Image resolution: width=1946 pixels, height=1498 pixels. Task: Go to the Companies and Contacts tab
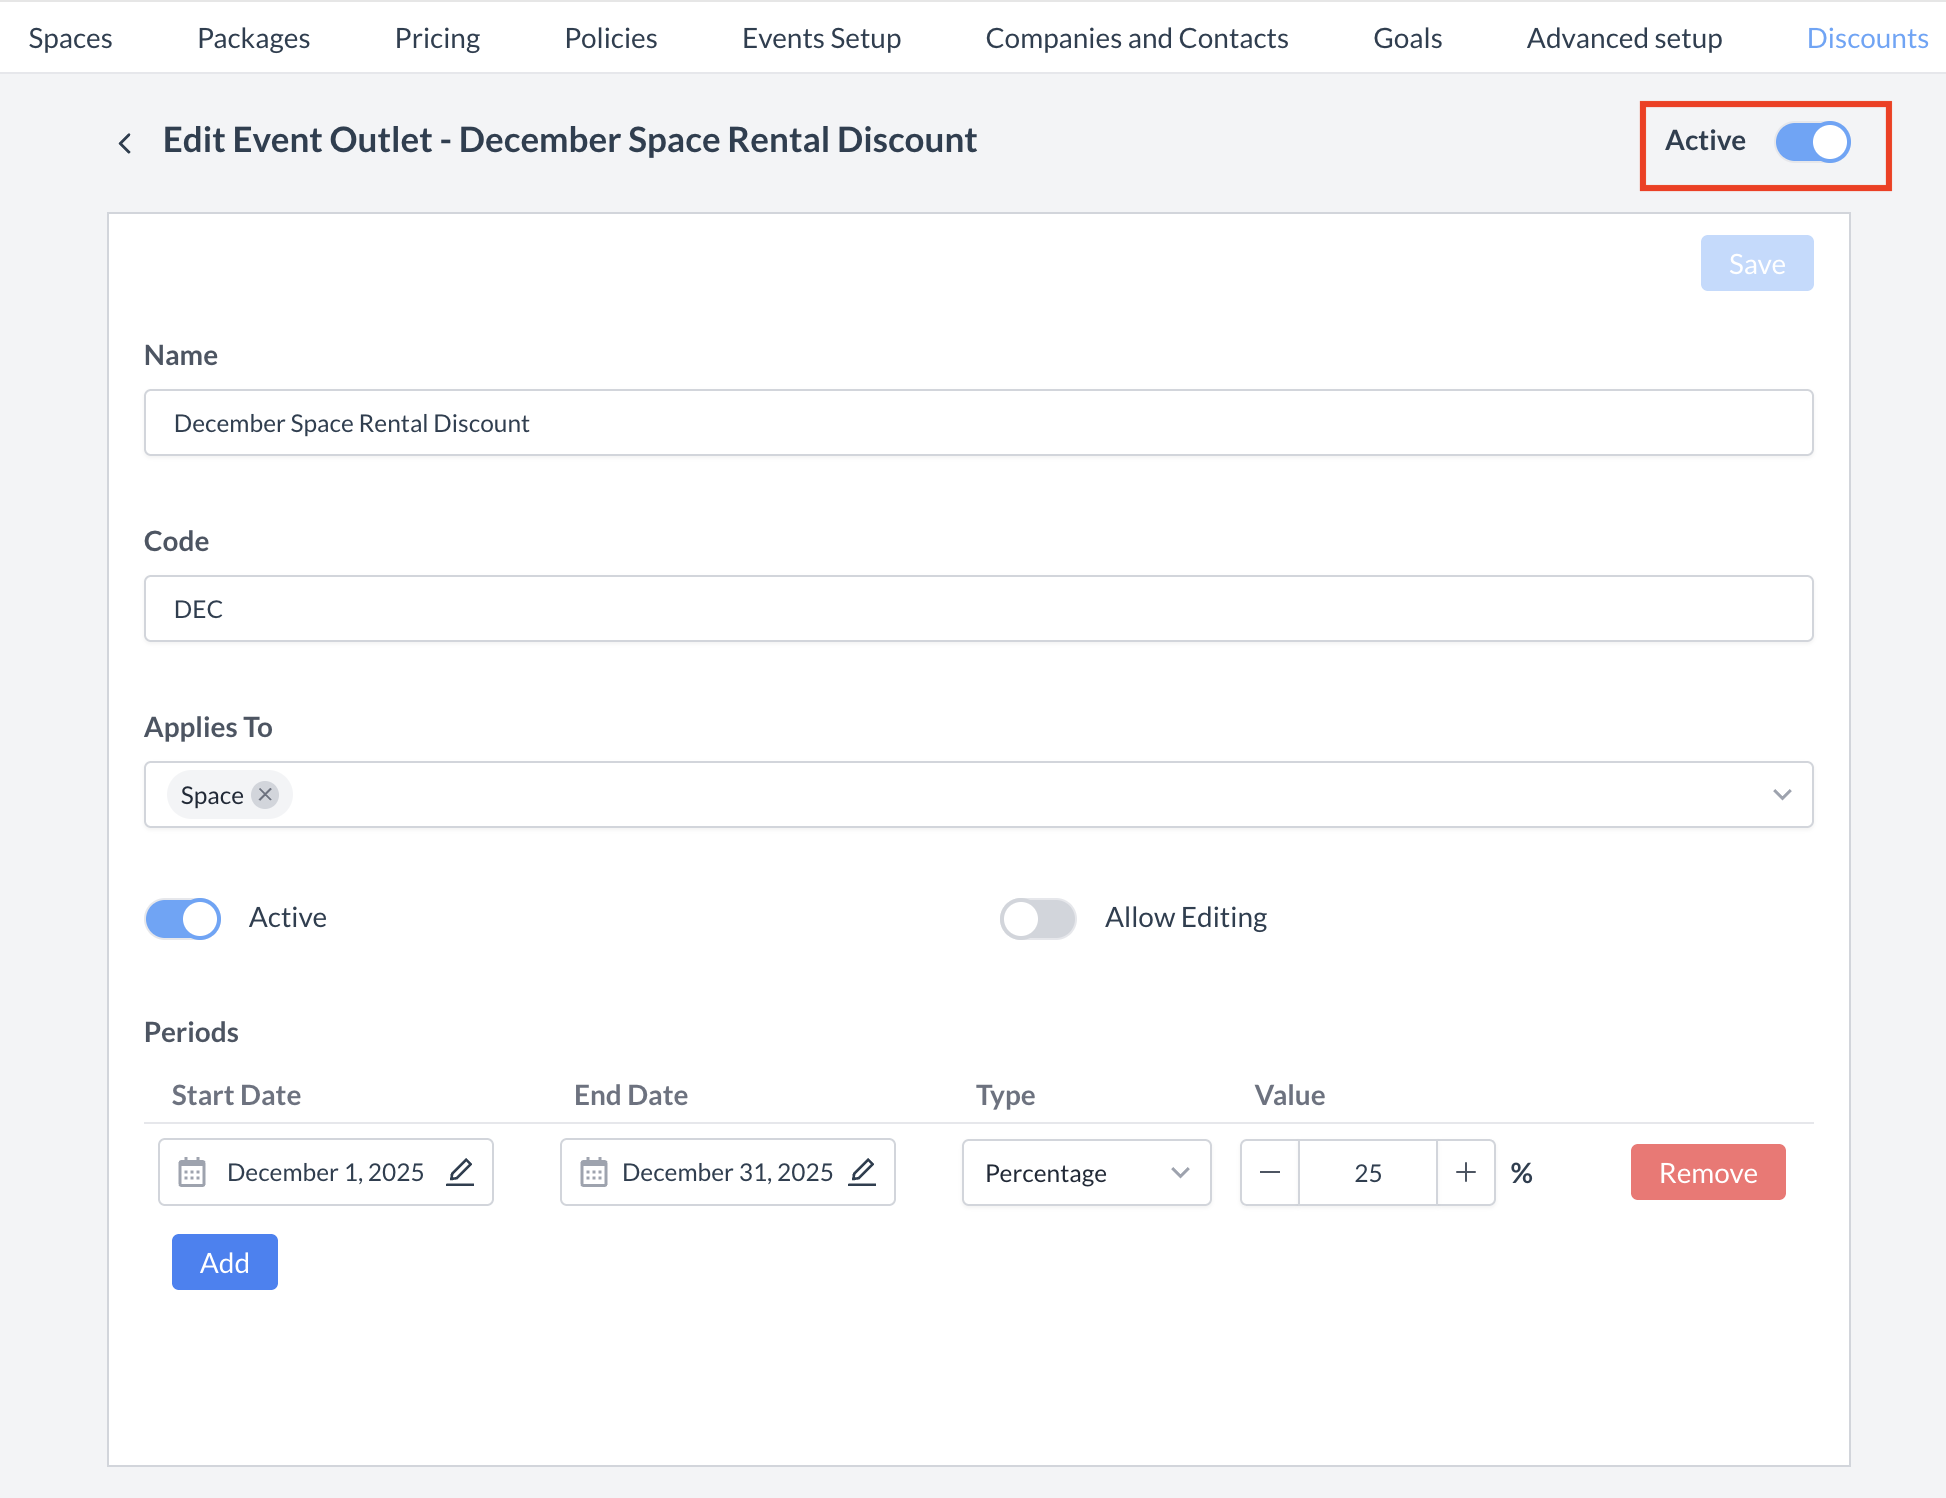point(1136,38)
